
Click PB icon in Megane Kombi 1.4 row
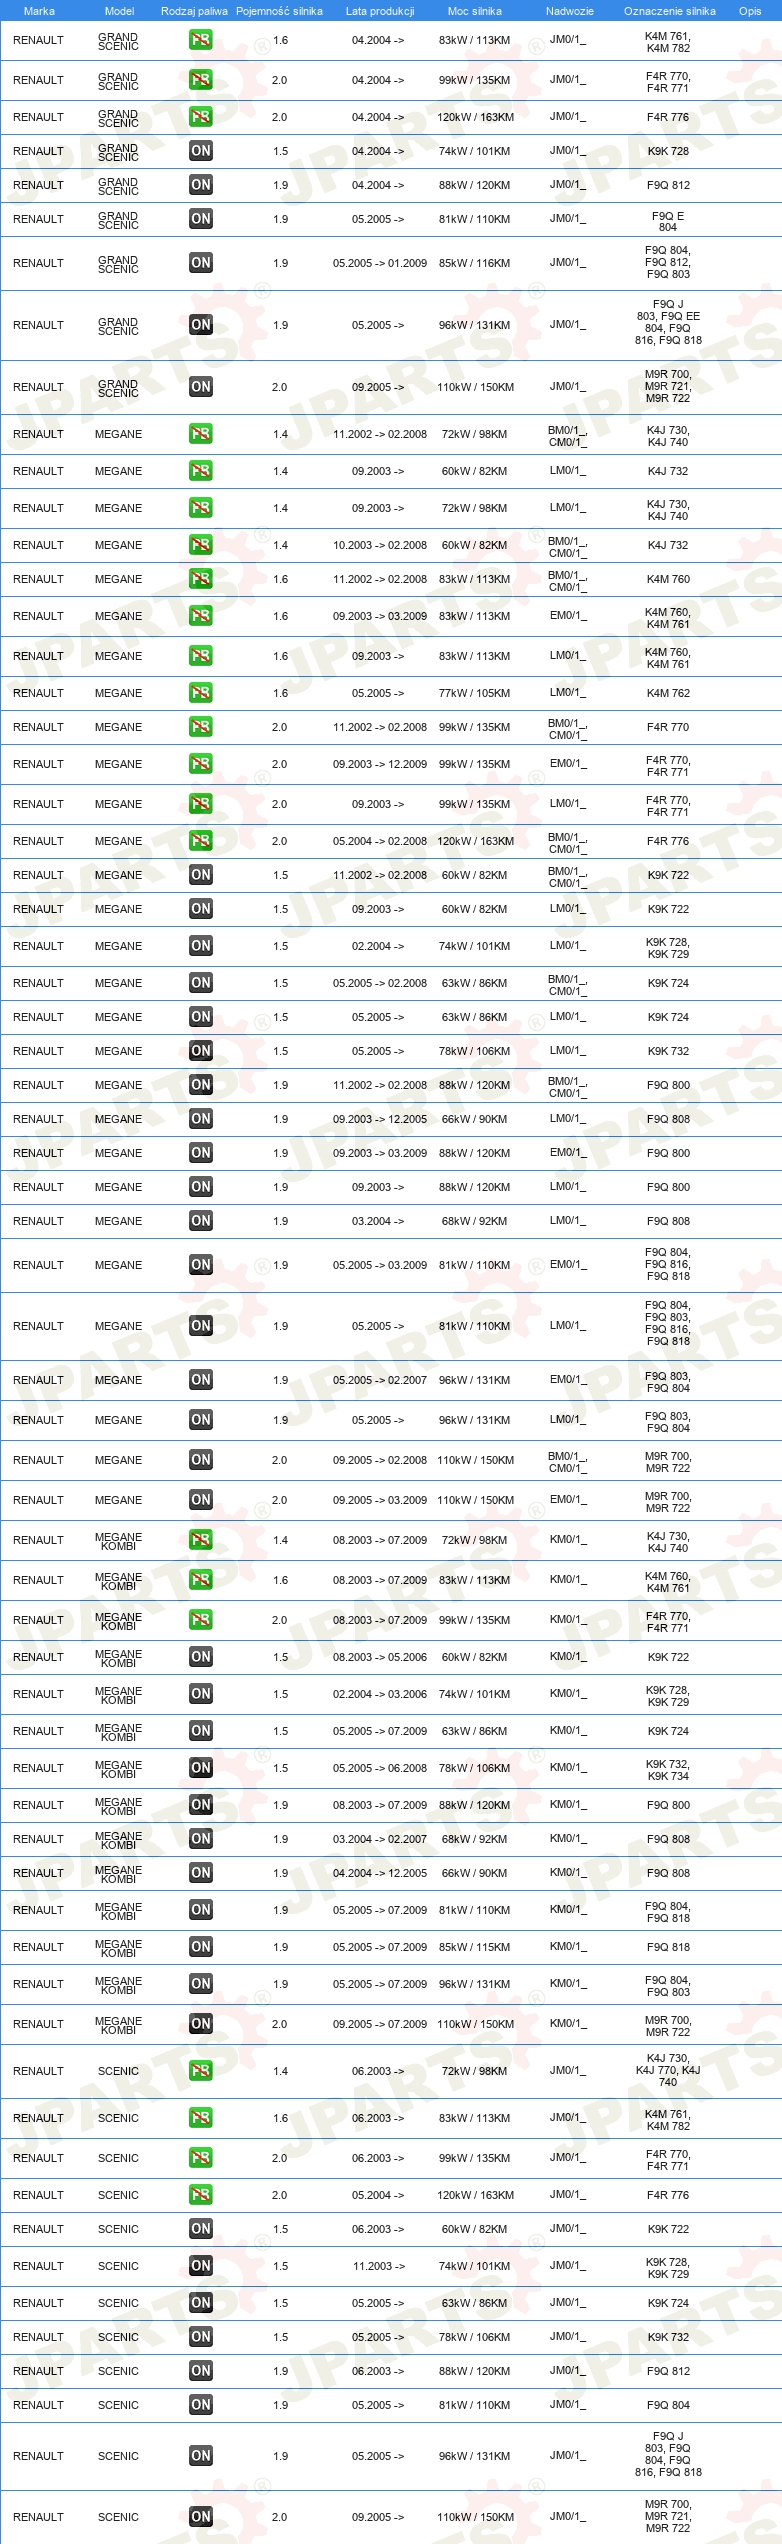pos(200,1541)
